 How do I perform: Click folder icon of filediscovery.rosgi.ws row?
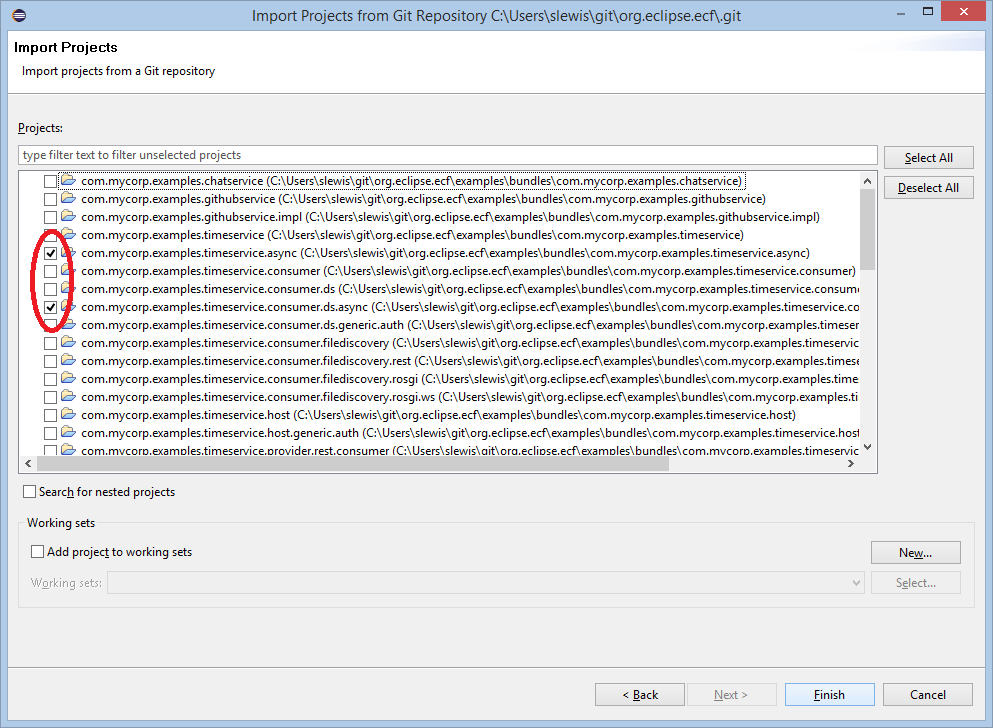[x=68, y=397]
